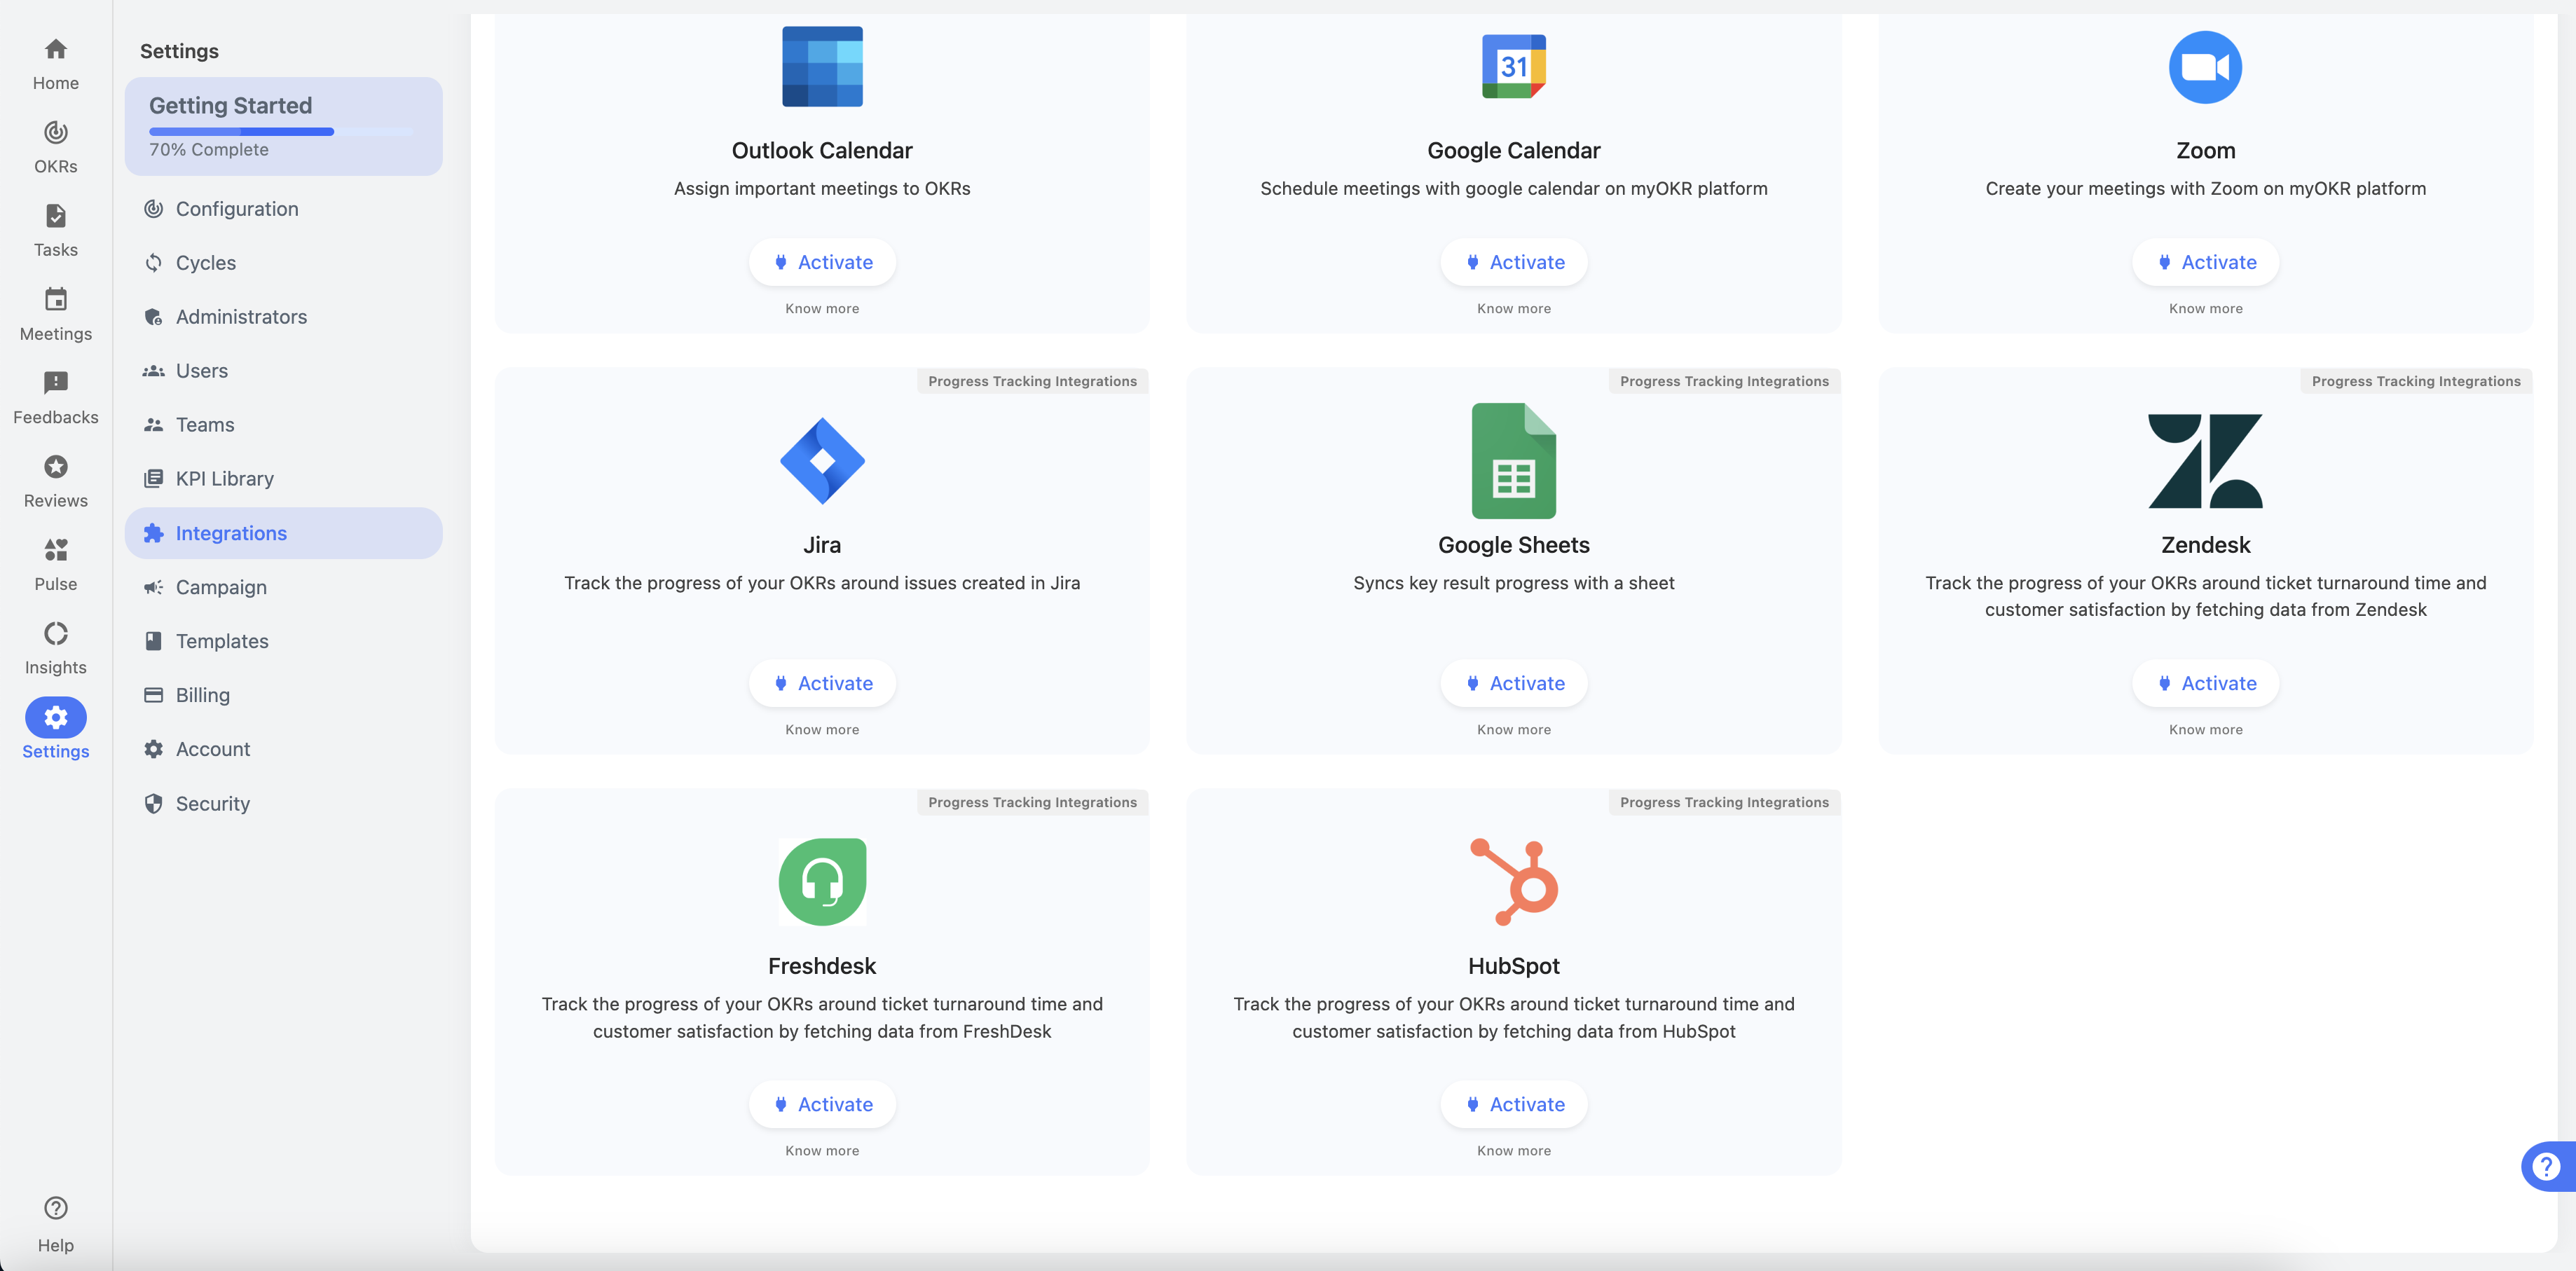Click 'Syncs key result progress with a sheet'

[1513, 583]
